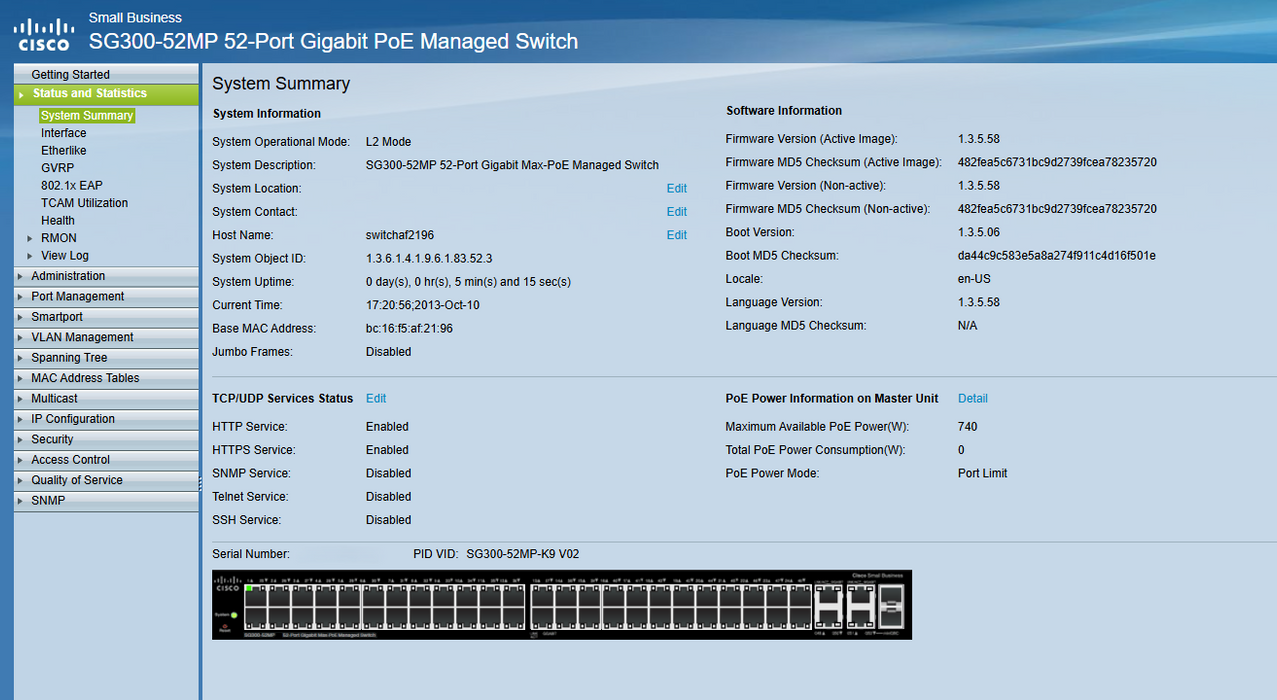Click Maximum Available PoE Power 740
Screen dimensions: 1277x700
coord(968,427)
